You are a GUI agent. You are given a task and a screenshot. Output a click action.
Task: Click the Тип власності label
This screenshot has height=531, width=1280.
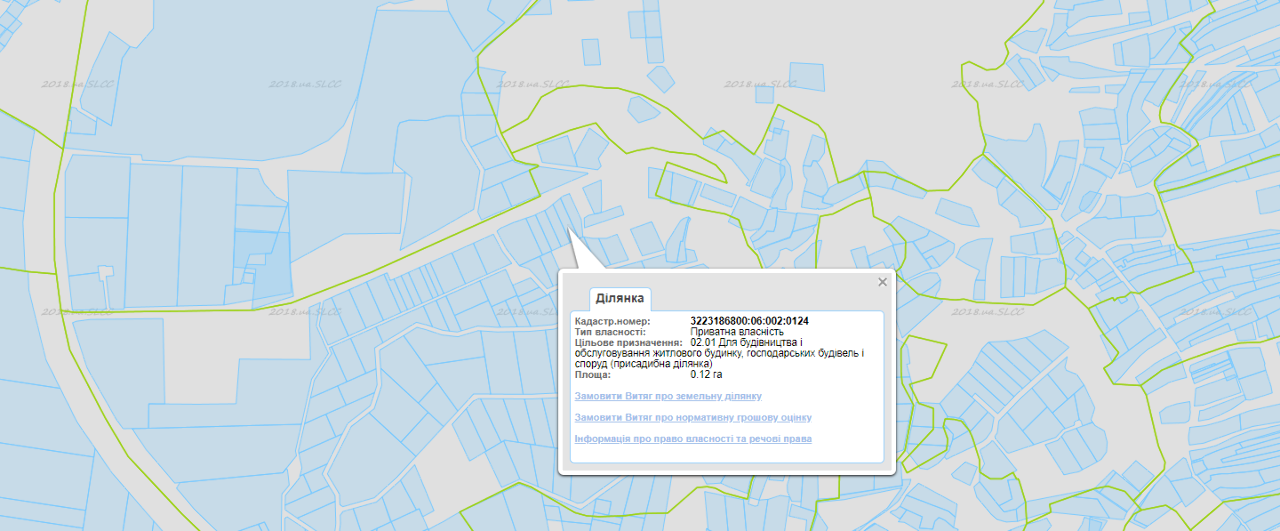(x=611, y=331)
